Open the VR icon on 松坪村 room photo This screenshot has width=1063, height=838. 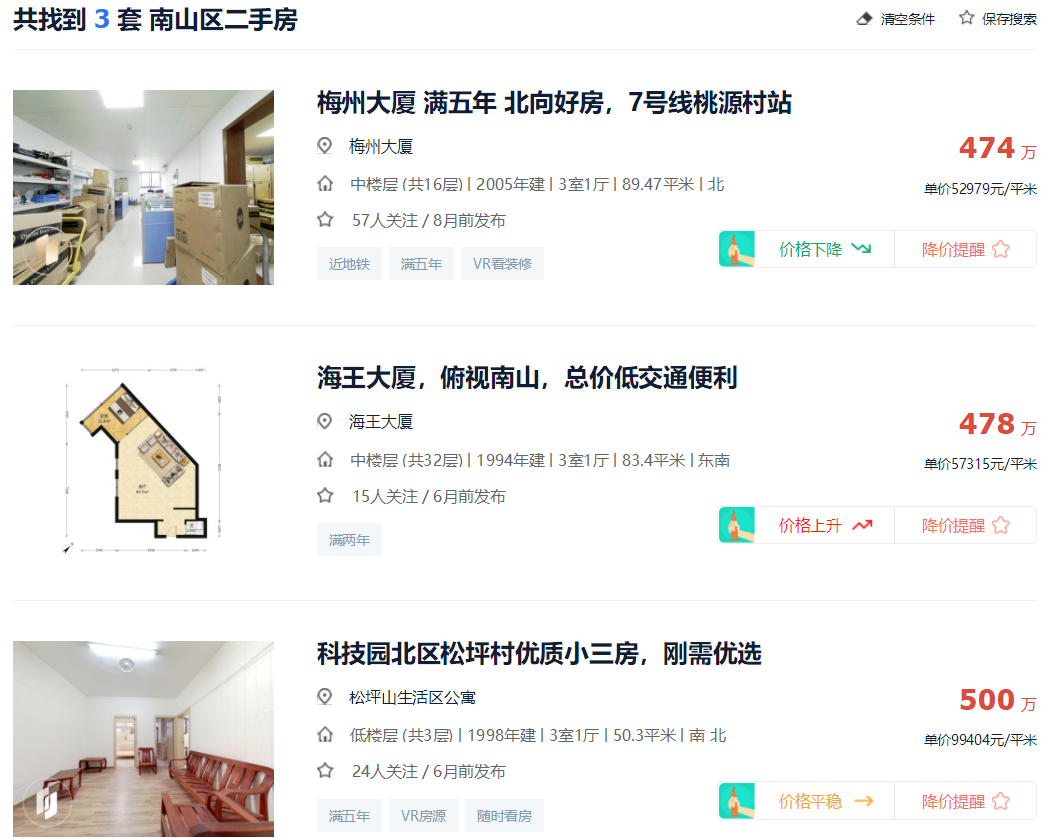pos(47,802)
